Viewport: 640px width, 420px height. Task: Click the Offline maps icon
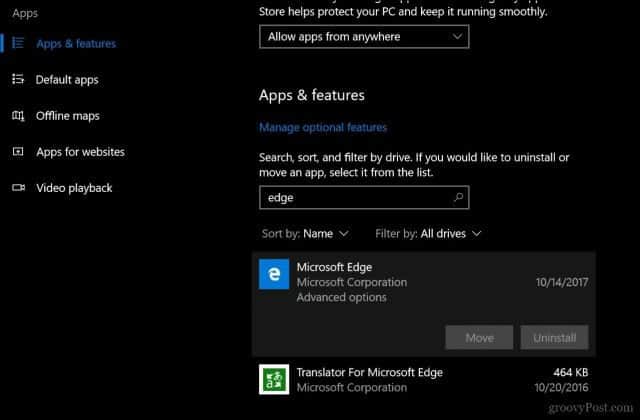click(18, 116)
